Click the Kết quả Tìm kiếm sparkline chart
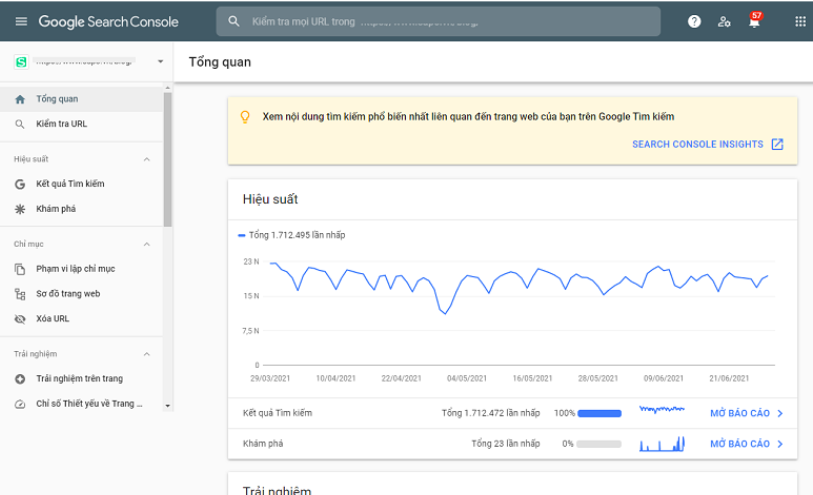The height and width of the screenshot is (495, 813). pyautogui.click(x=662, y=410)
